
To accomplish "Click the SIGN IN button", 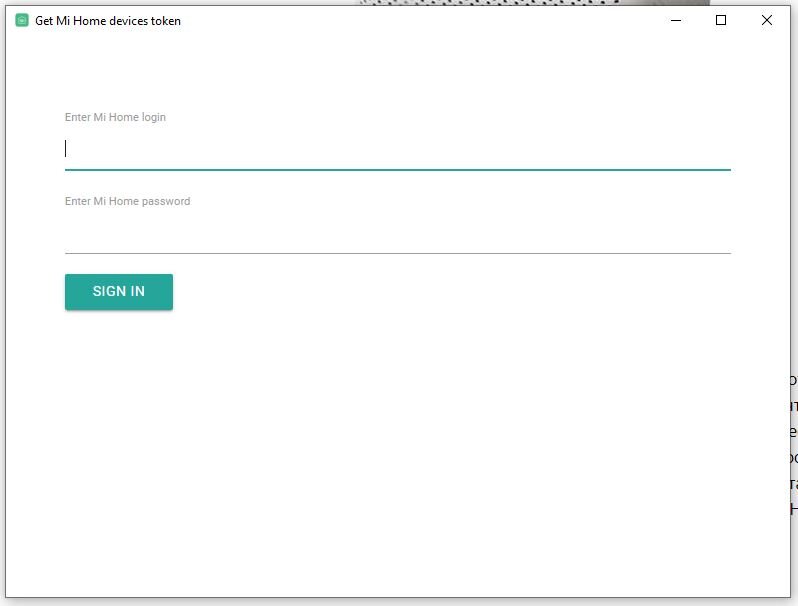I will click(x=119, y=292).
